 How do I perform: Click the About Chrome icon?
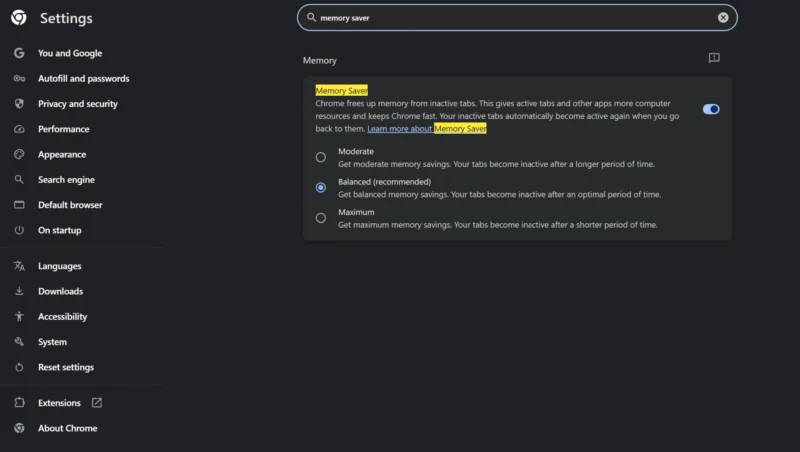click(x=19, y=428)
